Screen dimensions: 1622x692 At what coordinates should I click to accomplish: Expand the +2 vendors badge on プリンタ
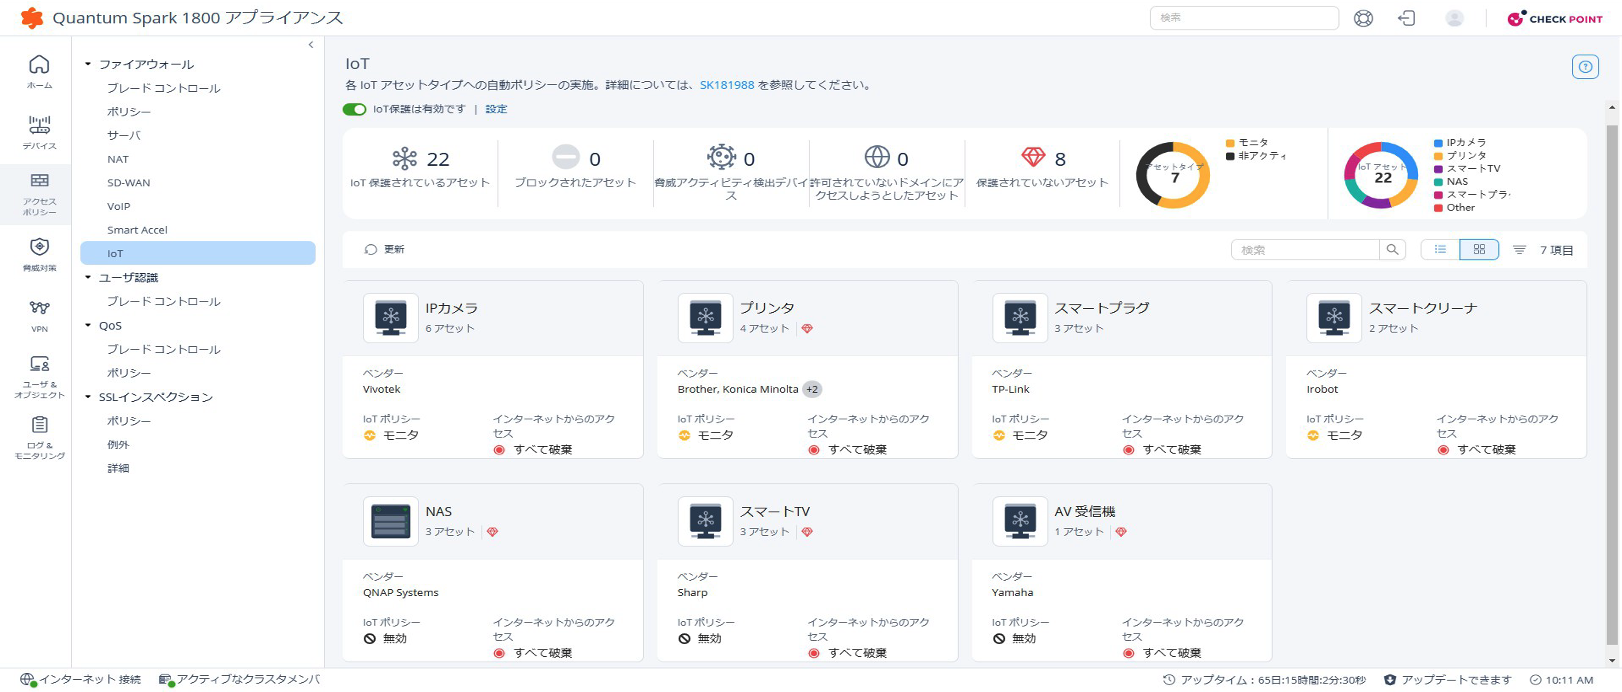[812, 390]
